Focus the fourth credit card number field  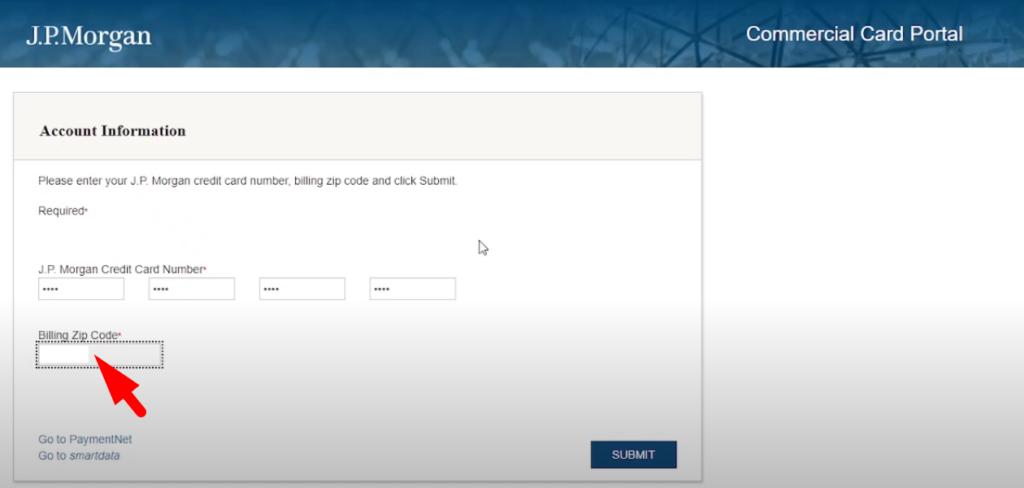click(x=413, y=289)
